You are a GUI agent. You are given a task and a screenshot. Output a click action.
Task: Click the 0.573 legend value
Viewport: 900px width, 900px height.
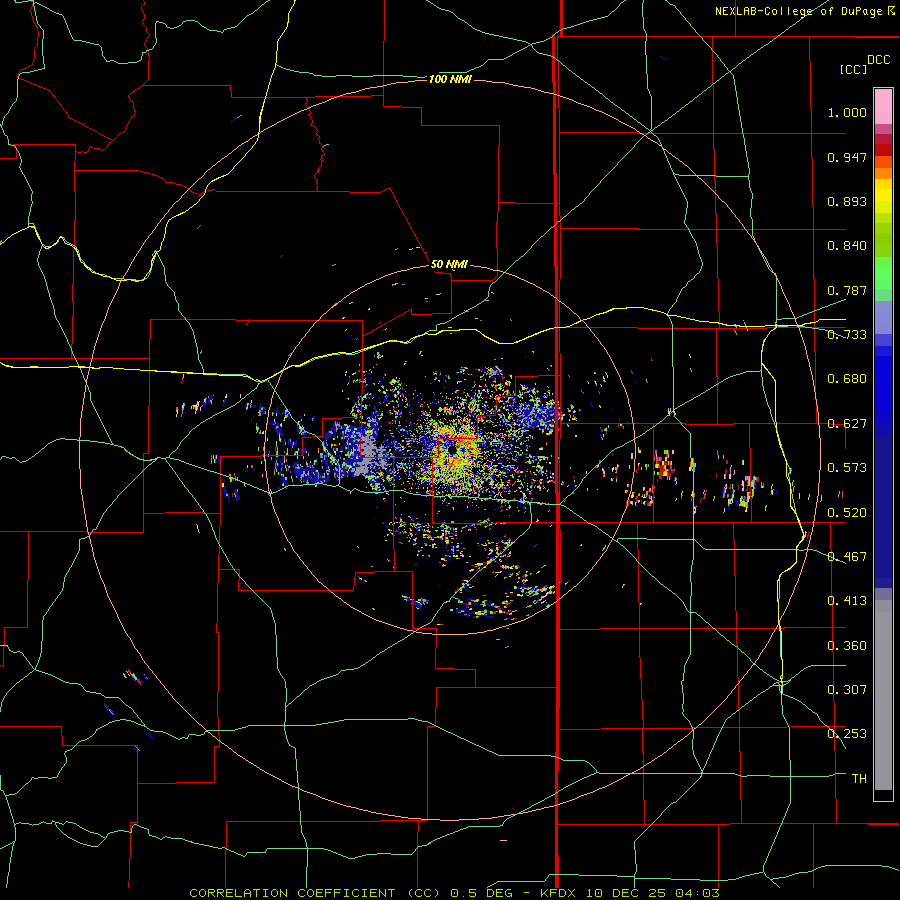tap(847, 468)
